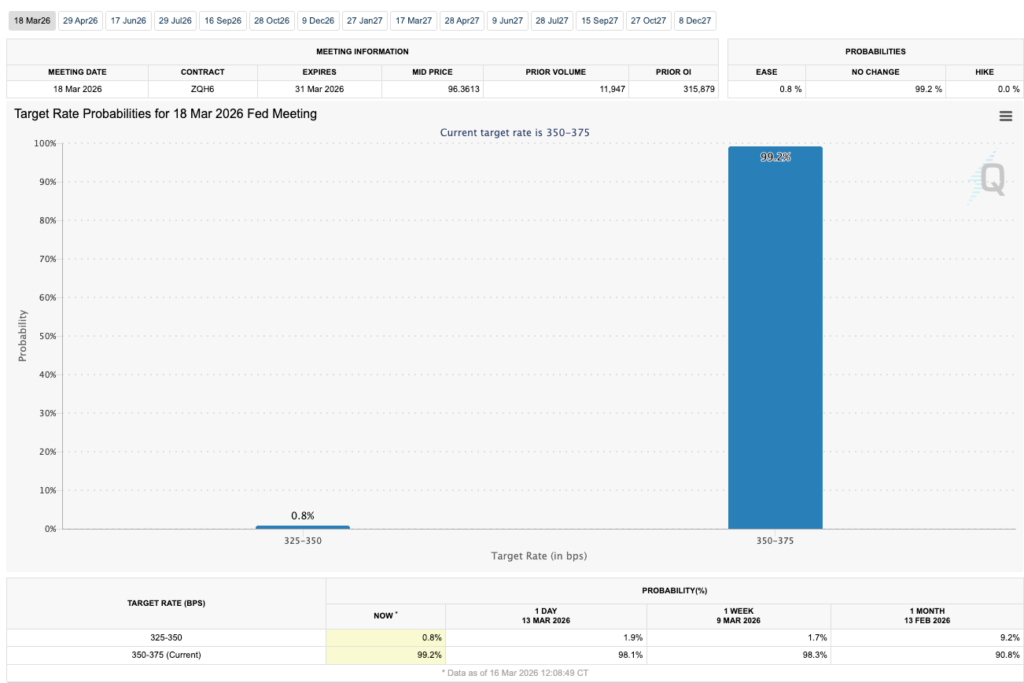Select the 17 Mar27 meeting tab
Image resolution: width=1024 pixels, height=683 pixels.
pos(413,20)
